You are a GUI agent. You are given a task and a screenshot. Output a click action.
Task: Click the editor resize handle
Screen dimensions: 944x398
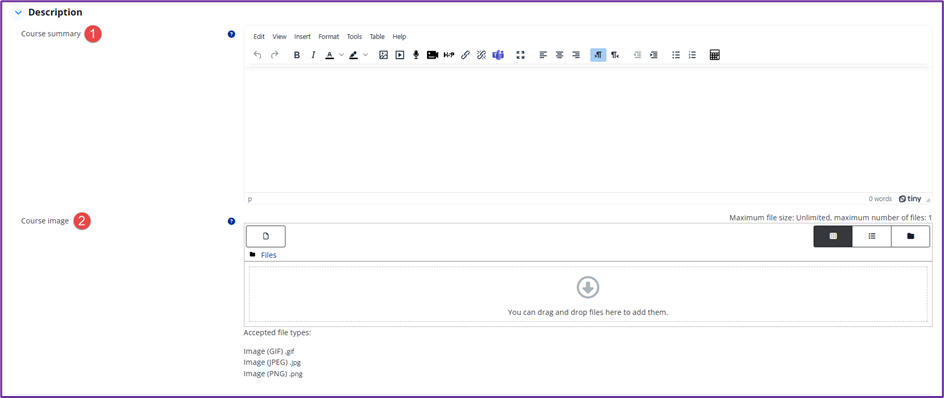coord(928,199)
